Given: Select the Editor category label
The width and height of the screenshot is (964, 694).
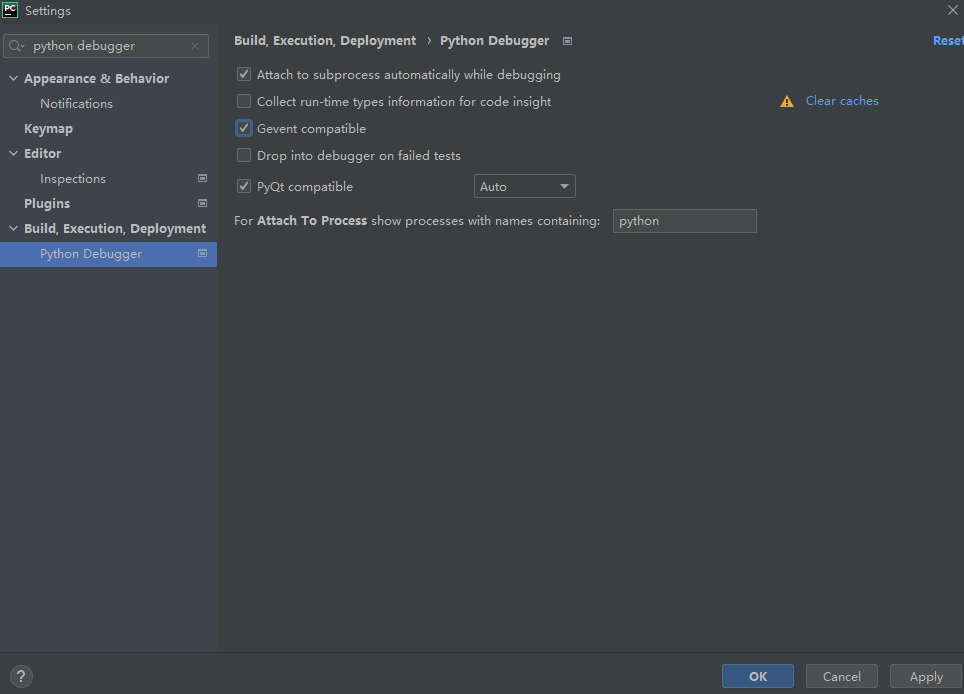Looking at the screenshot, I should pyautogui.click(x=42, y=153).
